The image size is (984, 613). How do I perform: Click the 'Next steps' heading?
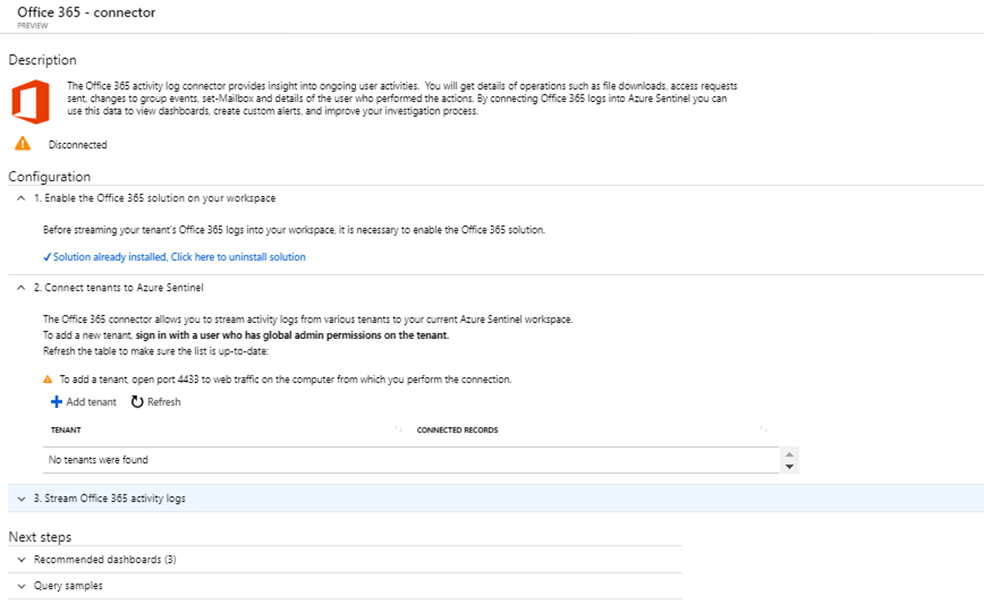pos(40,537)
